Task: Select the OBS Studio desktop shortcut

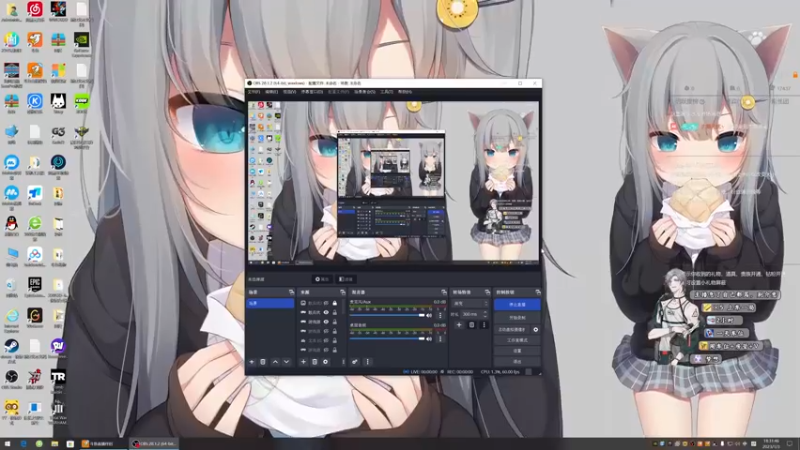Action: [x=11, y=378]
